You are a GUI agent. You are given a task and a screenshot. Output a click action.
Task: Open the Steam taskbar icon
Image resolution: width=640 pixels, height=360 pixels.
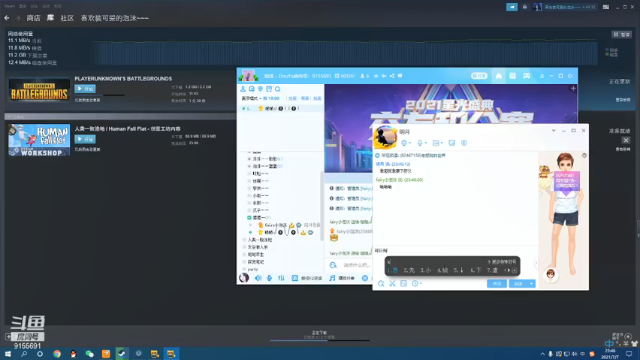(x=122, y=353)
